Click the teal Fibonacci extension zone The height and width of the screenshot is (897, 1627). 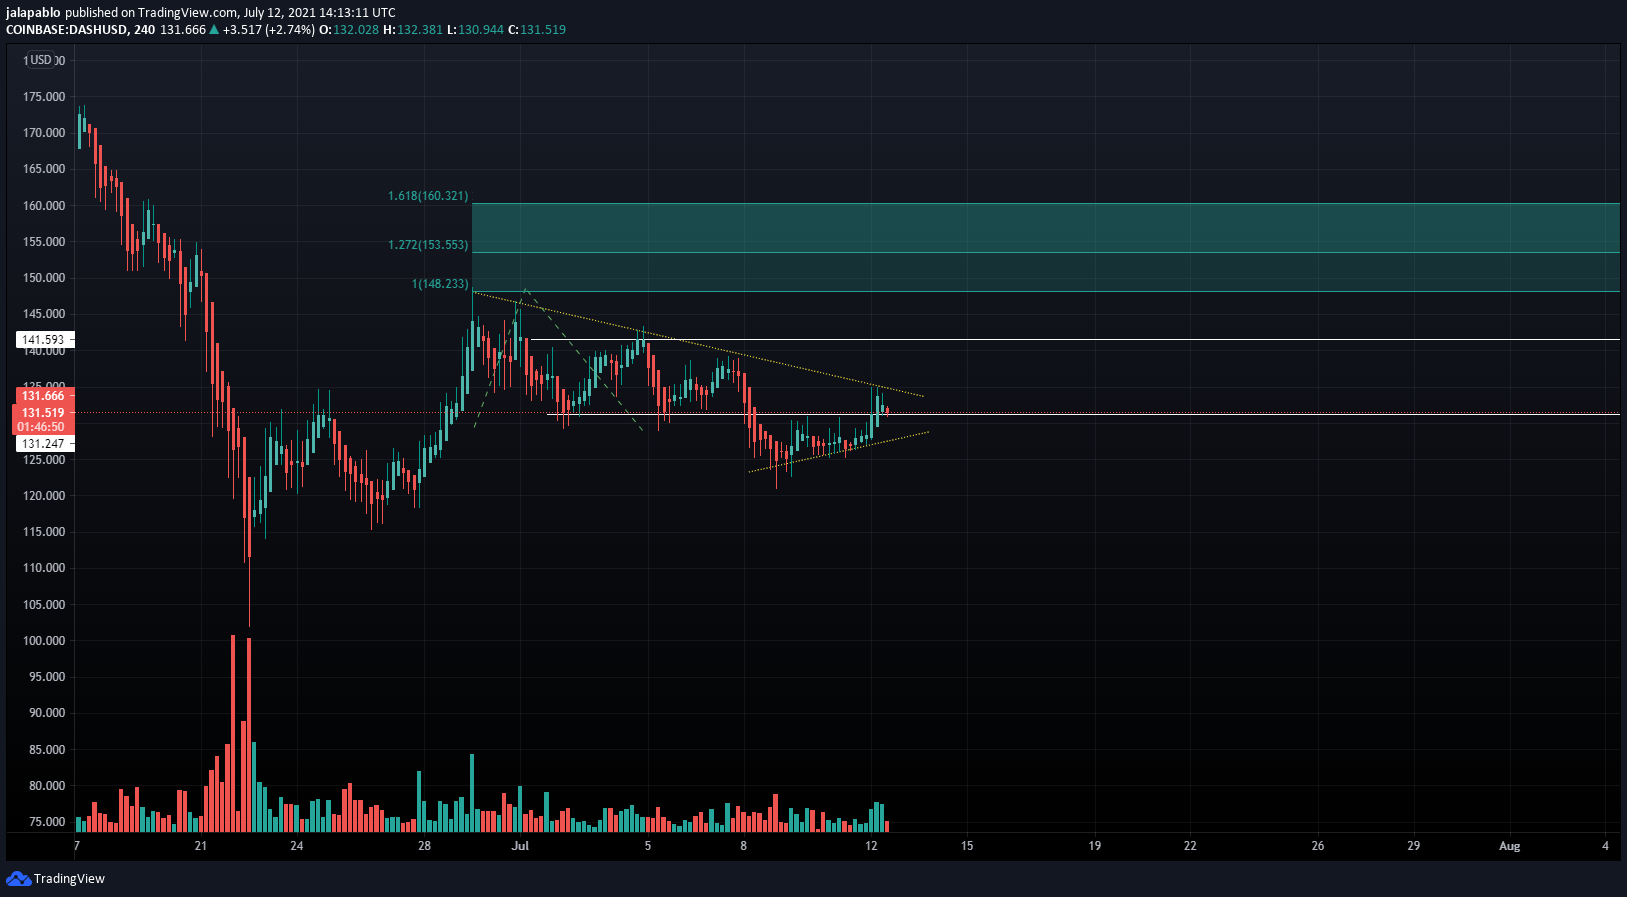pos(1045,247)
